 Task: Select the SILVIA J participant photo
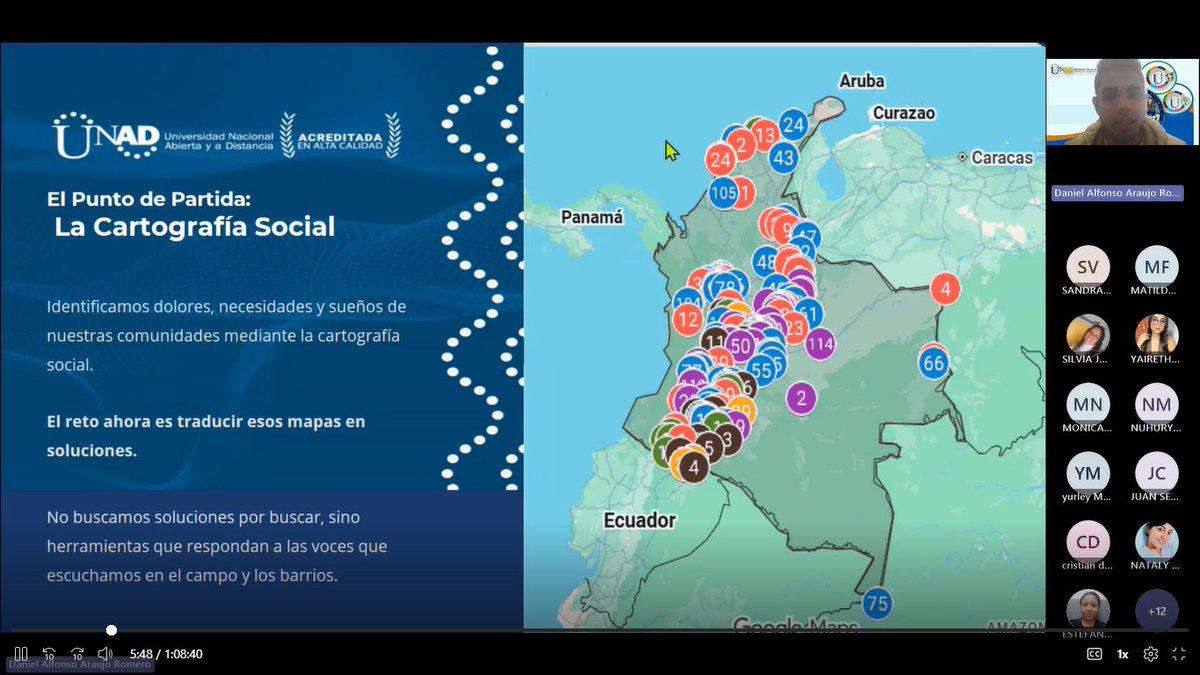point(1087,334)
